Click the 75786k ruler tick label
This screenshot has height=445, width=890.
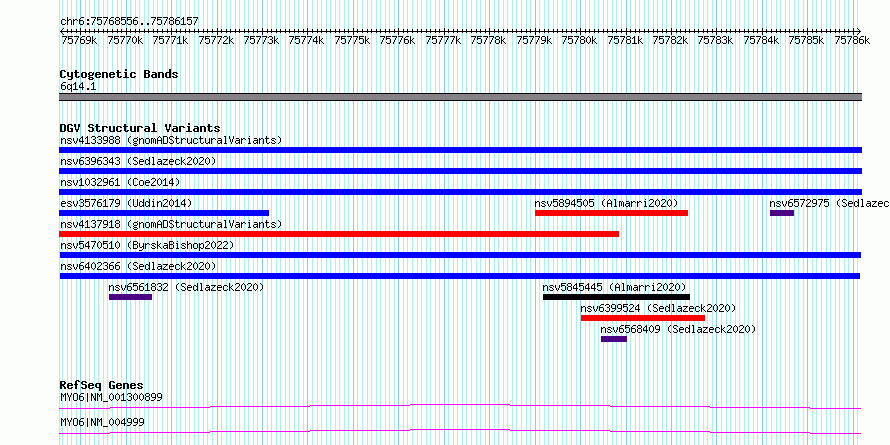[852, 40]
